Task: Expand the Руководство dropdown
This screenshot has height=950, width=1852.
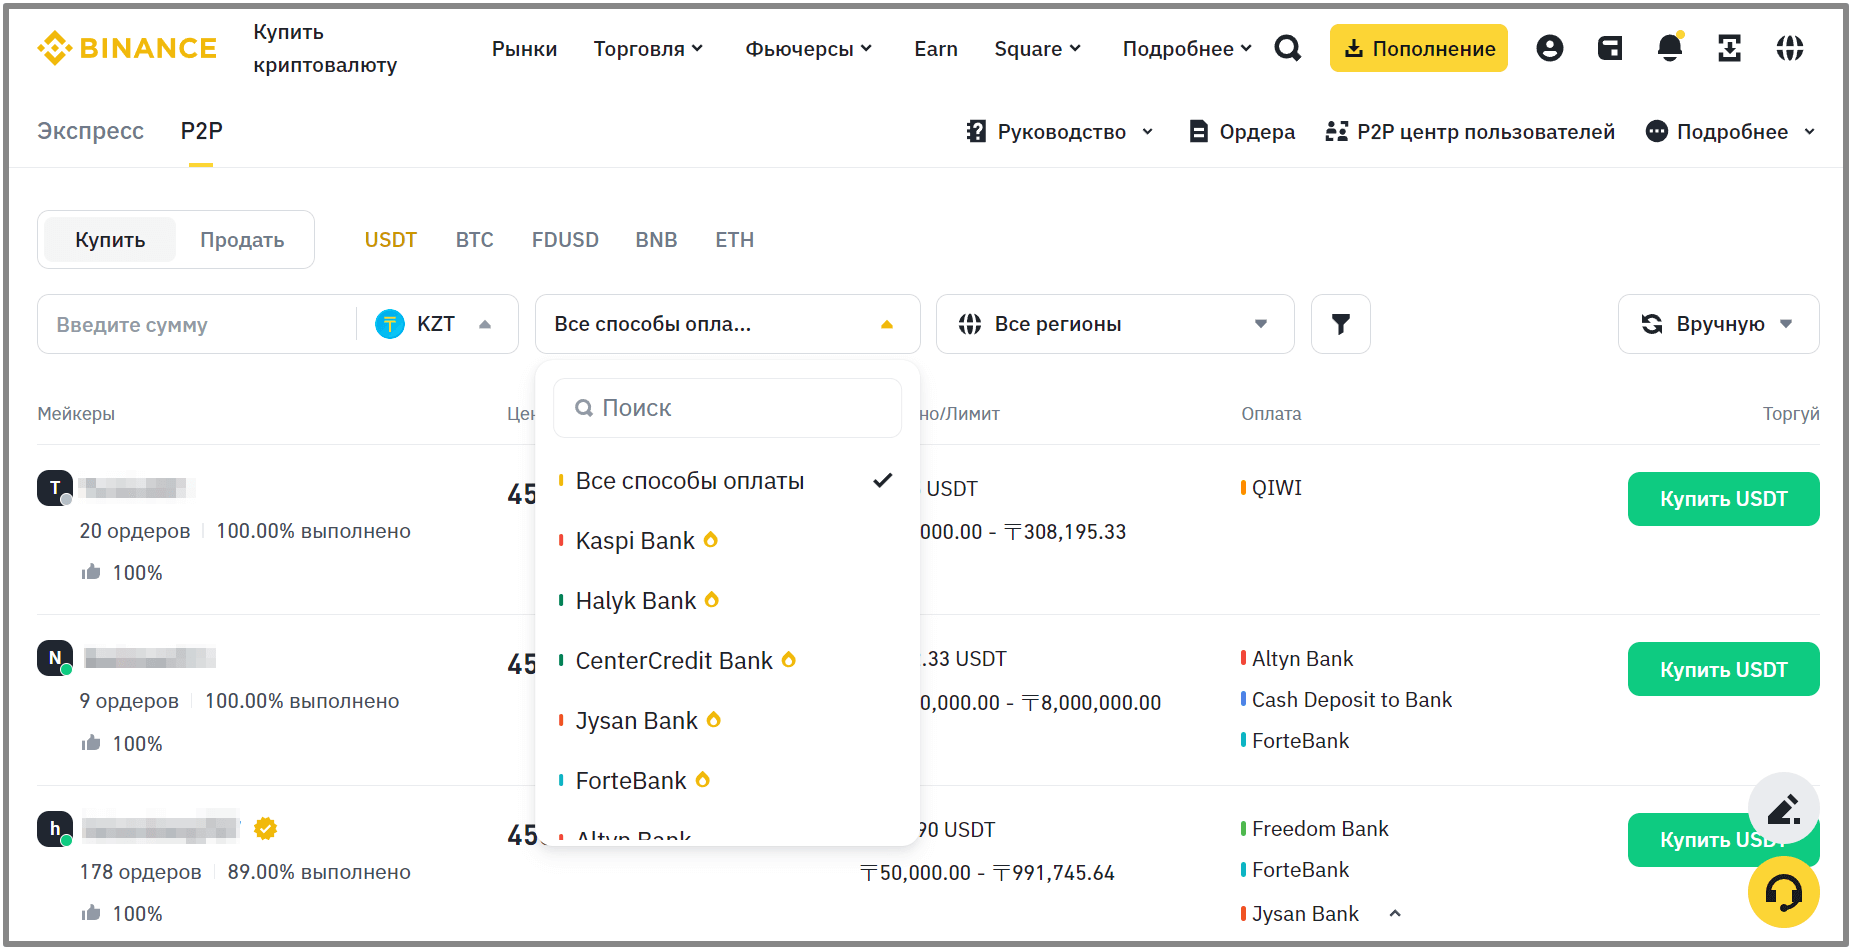Action: click(x=1061, y=132)
